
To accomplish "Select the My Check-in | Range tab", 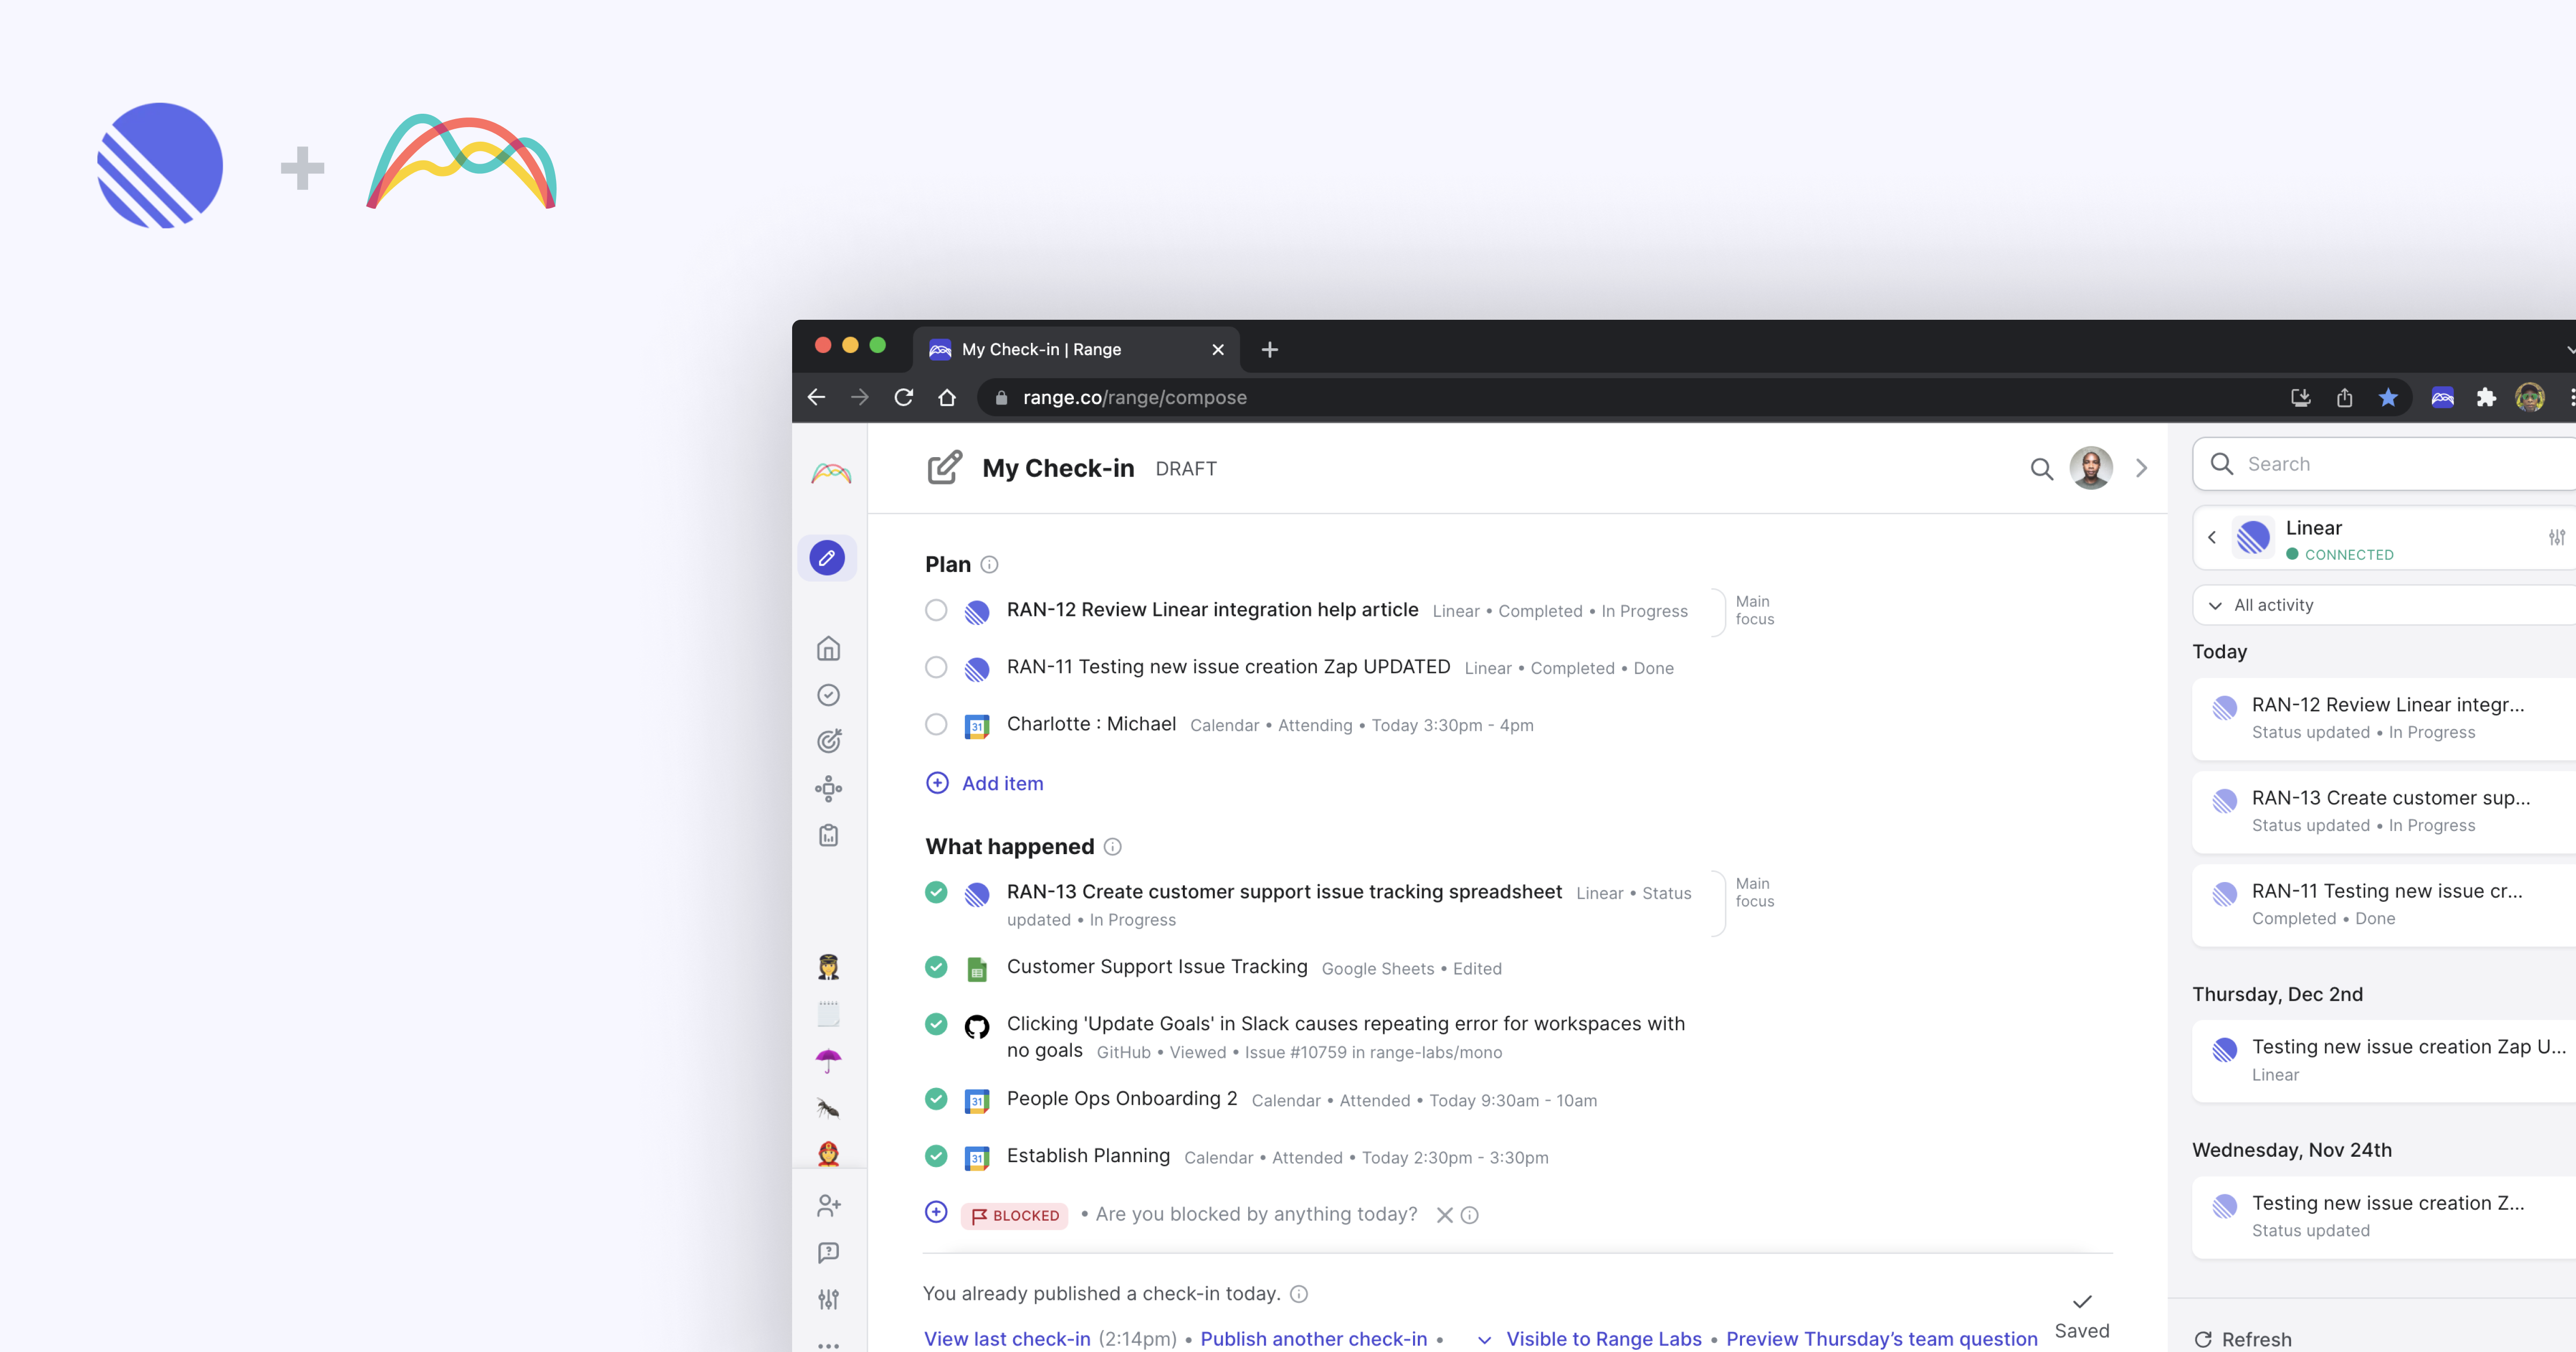I will pyautogui.click(x=1076, y=349).
